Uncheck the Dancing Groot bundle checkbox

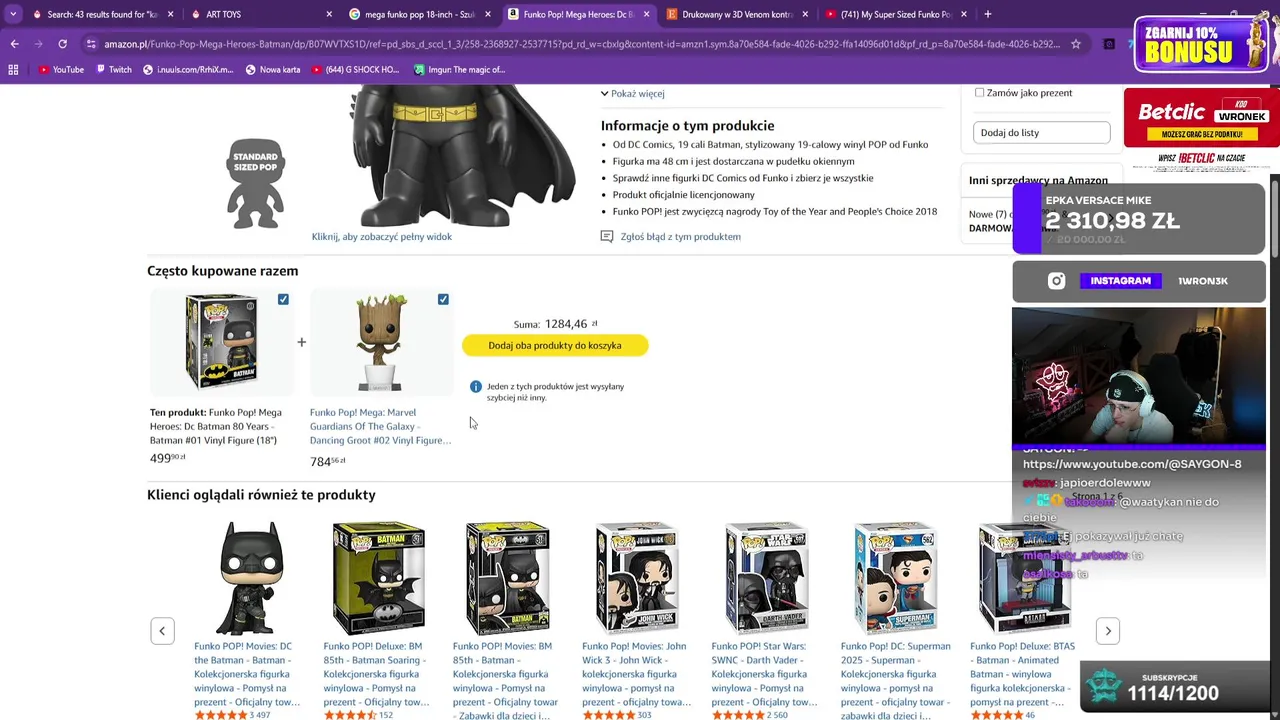tap(443, 299)
